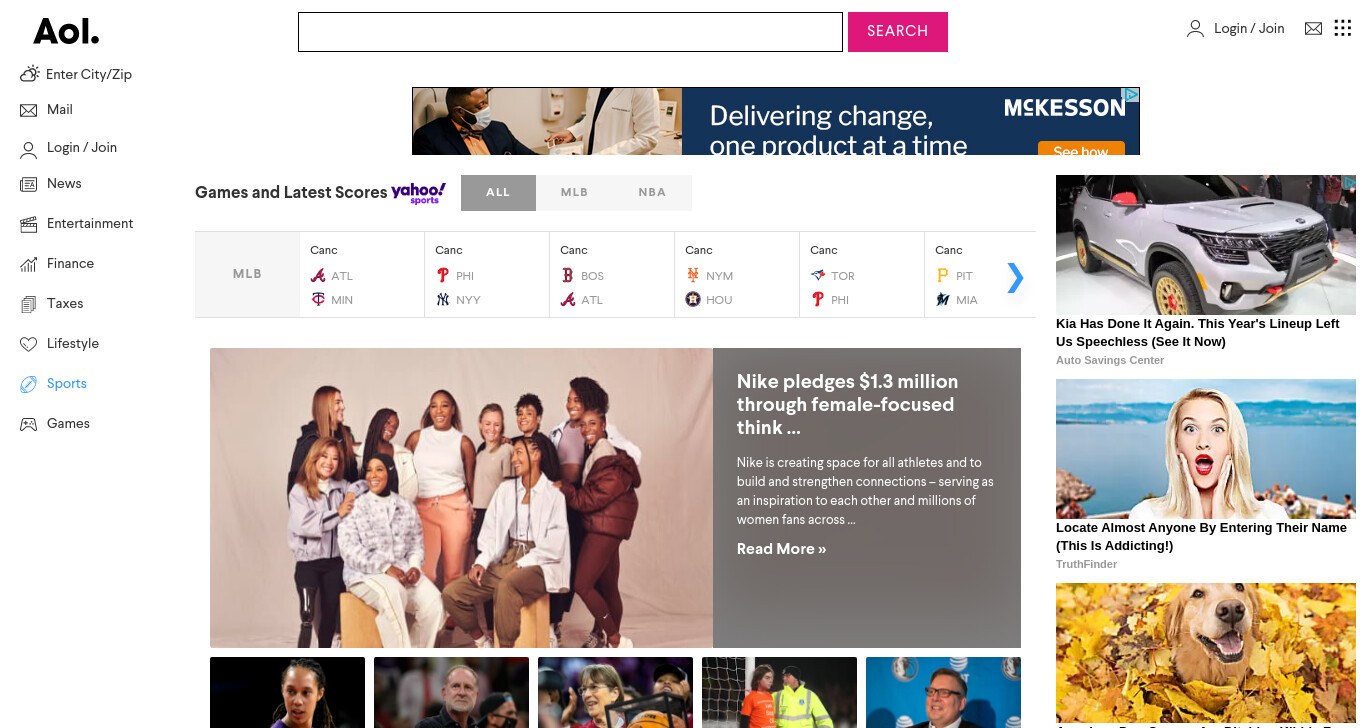
Task: Click the Entertainment clapperboard icon
Action: coord(28,224)
